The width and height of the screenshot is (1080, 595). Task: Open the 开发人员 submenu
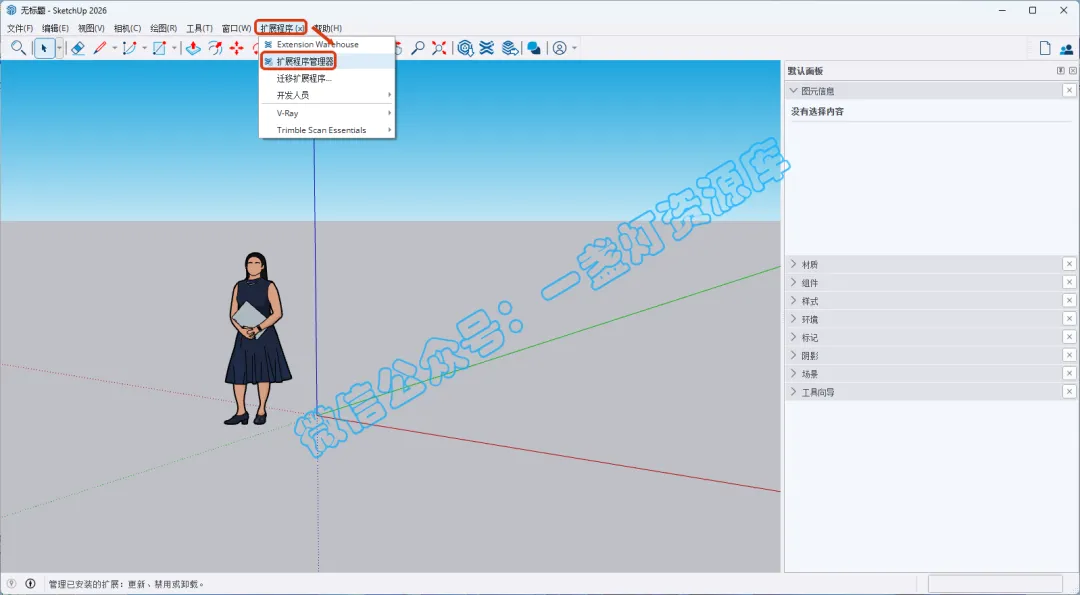click(x=327, y=95)
